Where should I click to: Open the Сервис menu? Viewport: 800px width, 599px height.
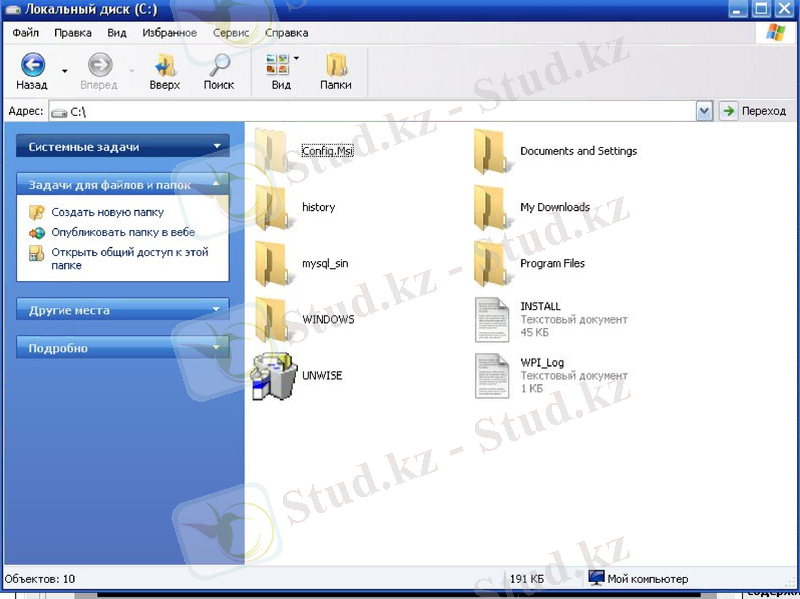point(232,33)
